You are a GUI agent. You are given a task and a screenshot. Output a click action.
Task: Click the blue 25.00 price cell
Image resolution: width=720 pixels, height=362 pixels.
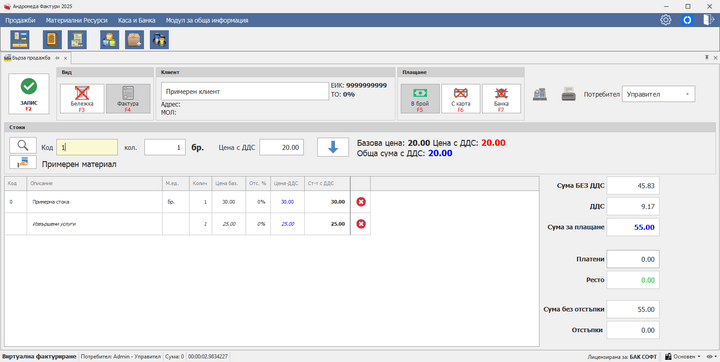(287, 224)
